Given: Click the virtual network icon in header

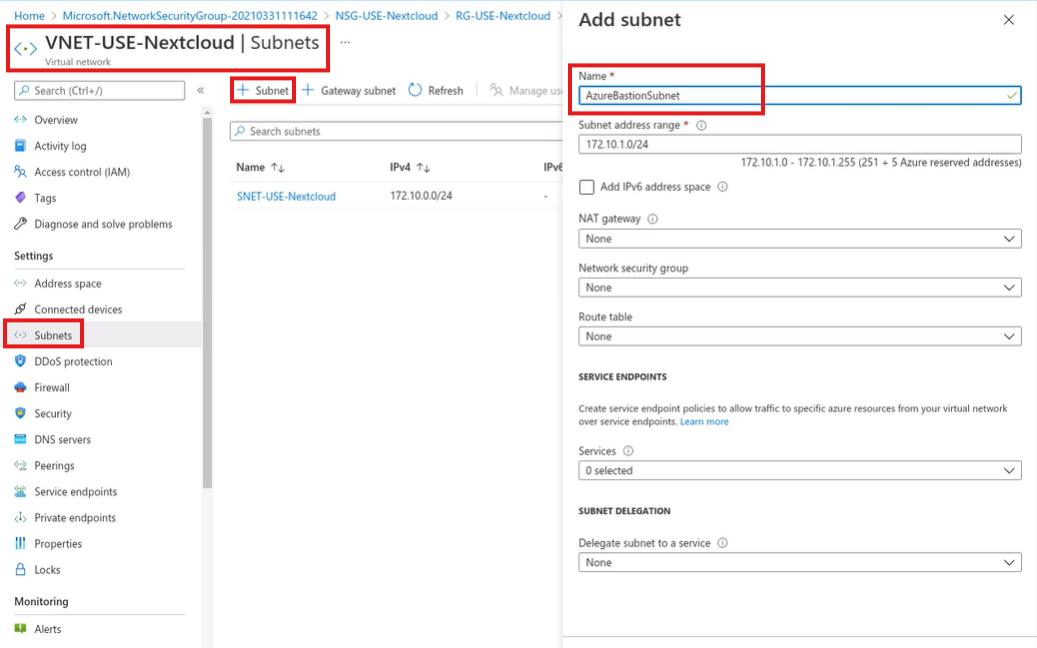Looking at the screenshot, I should [26, 49].
